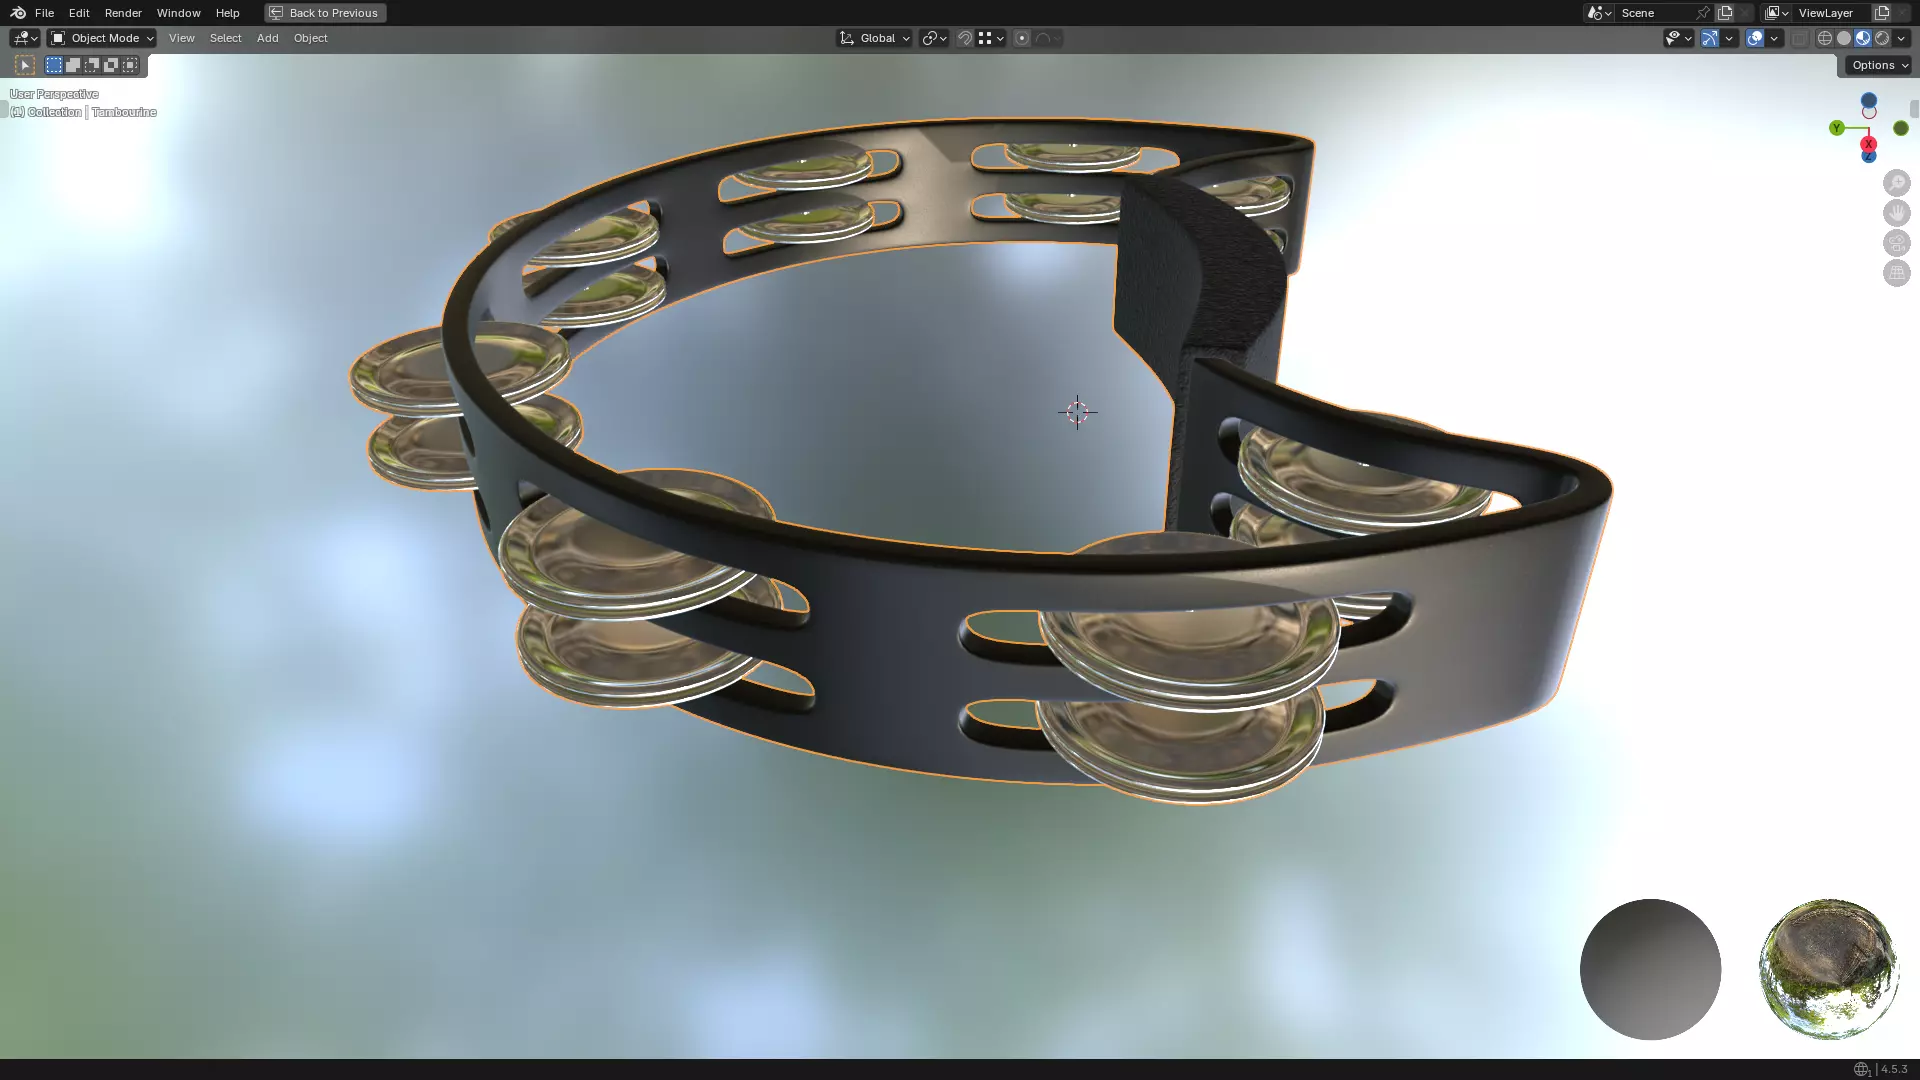Viewport: 1920px width, 1080px height.
Task: Open the Object Mode dropdown
Action: [103, 38]
